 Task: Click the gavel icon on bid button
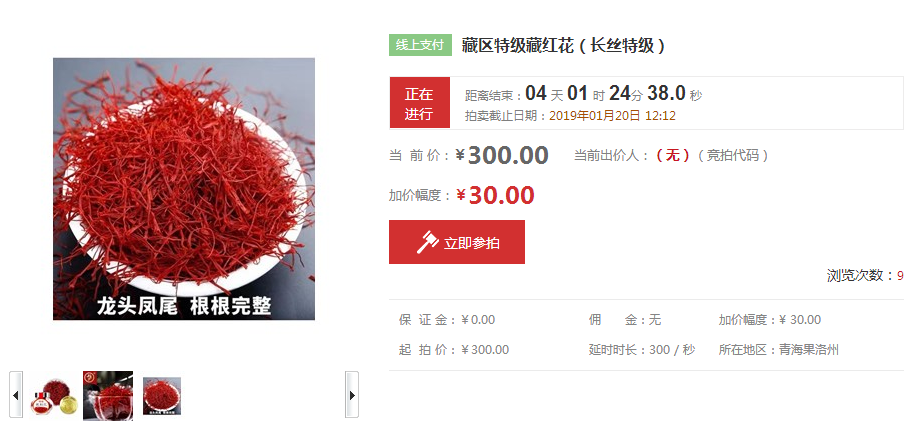coord(427,242)
